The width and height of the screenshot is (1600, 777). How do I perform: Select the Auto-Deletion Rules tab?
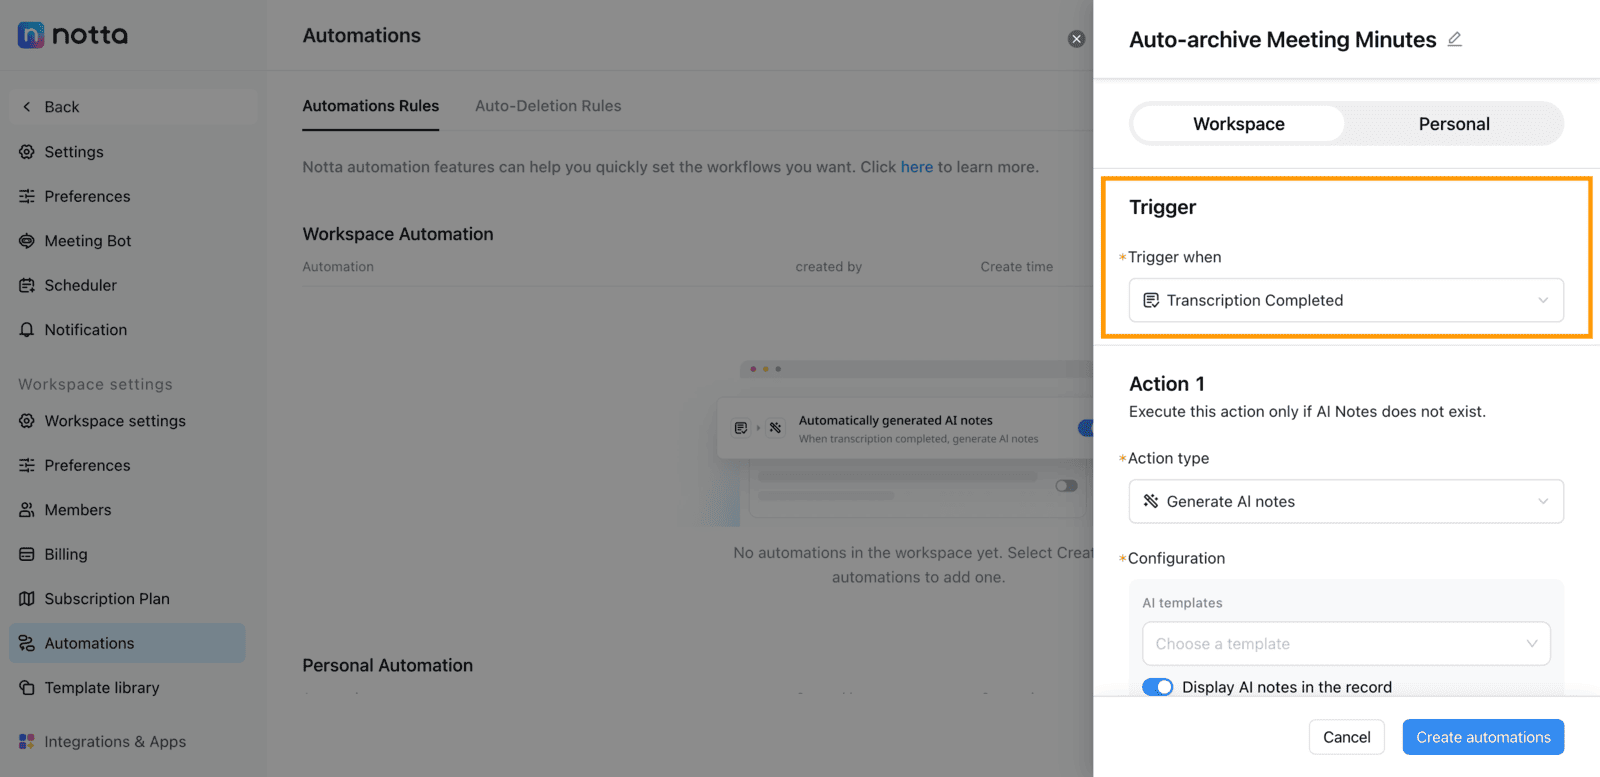(548, 106)
